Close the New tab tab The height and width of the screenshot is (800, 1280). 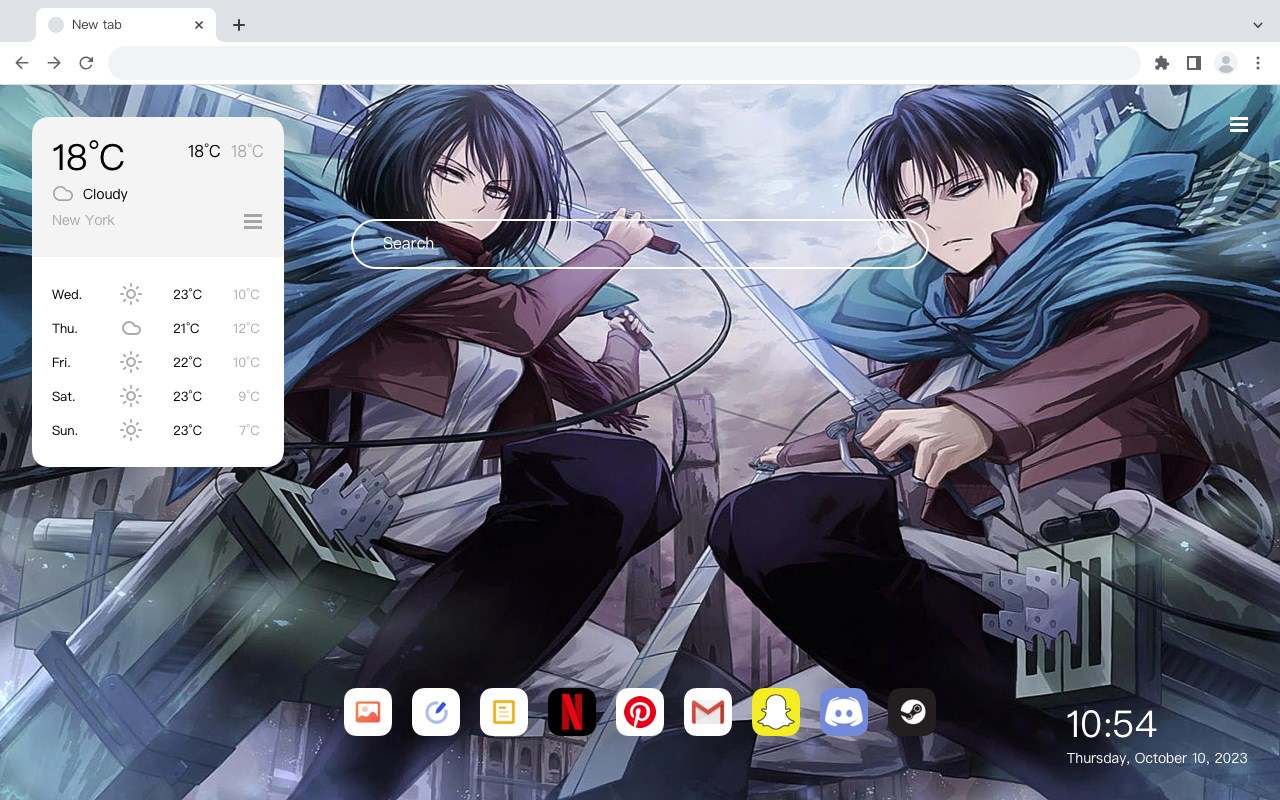pyautogui.click(x=199, y=25)
